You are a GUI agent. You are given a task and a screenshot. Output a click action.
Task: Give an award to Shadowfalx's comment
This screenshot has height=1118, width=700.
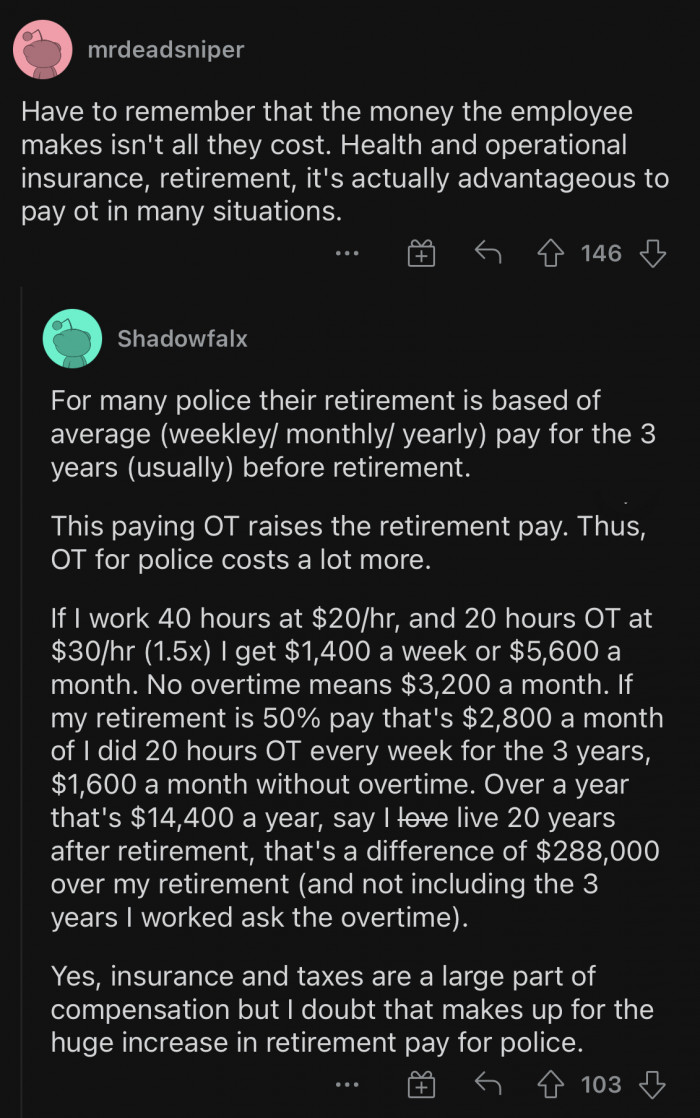click(421, 1084)
